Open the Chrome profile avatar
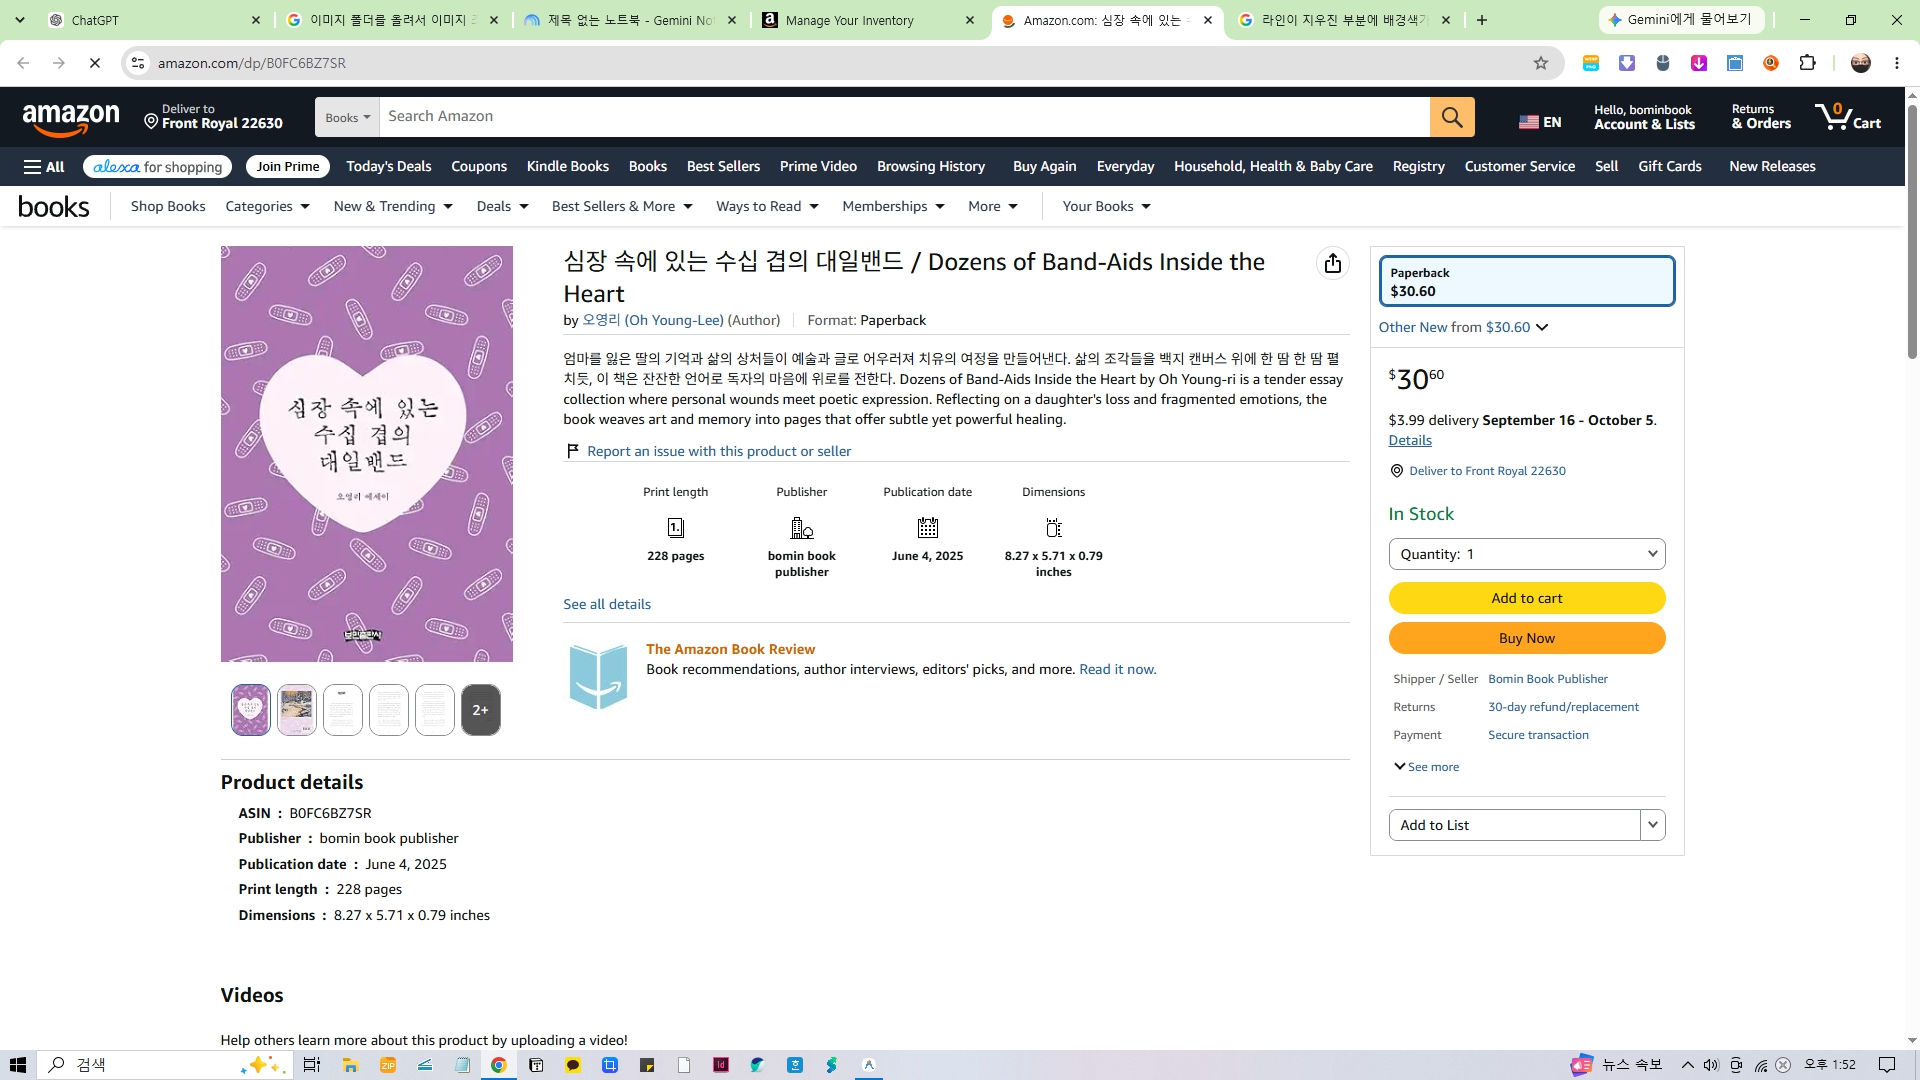1920x1080 pixels. (x=1861, y=63)
